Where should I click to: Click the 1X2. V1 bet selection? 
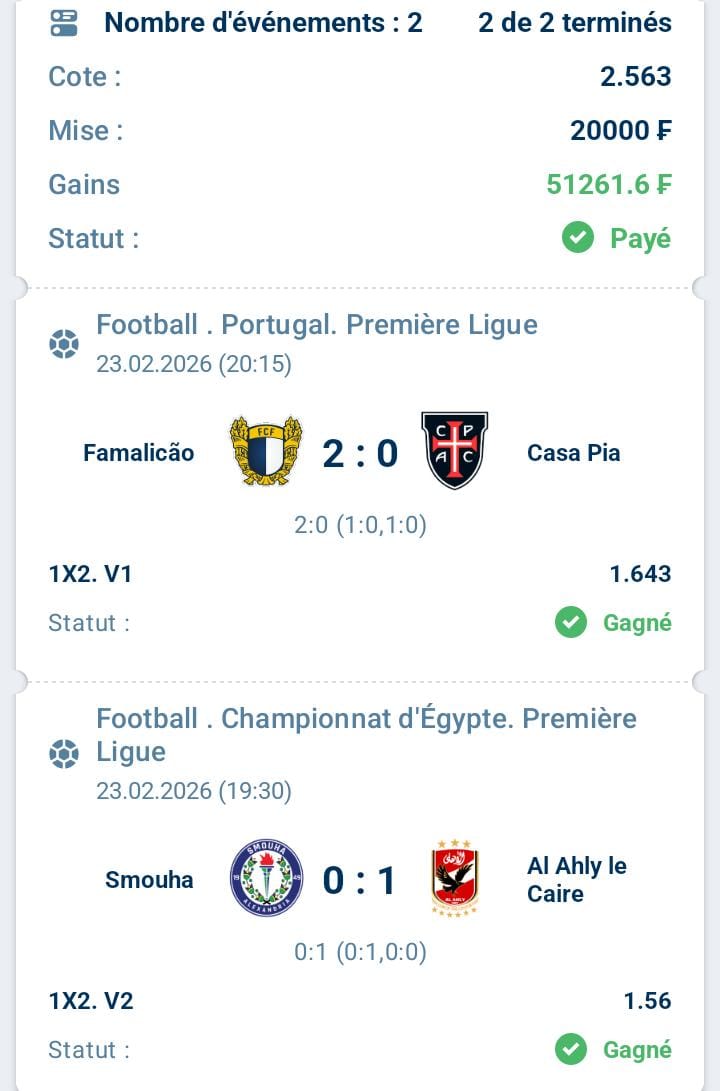click(90, 574)
